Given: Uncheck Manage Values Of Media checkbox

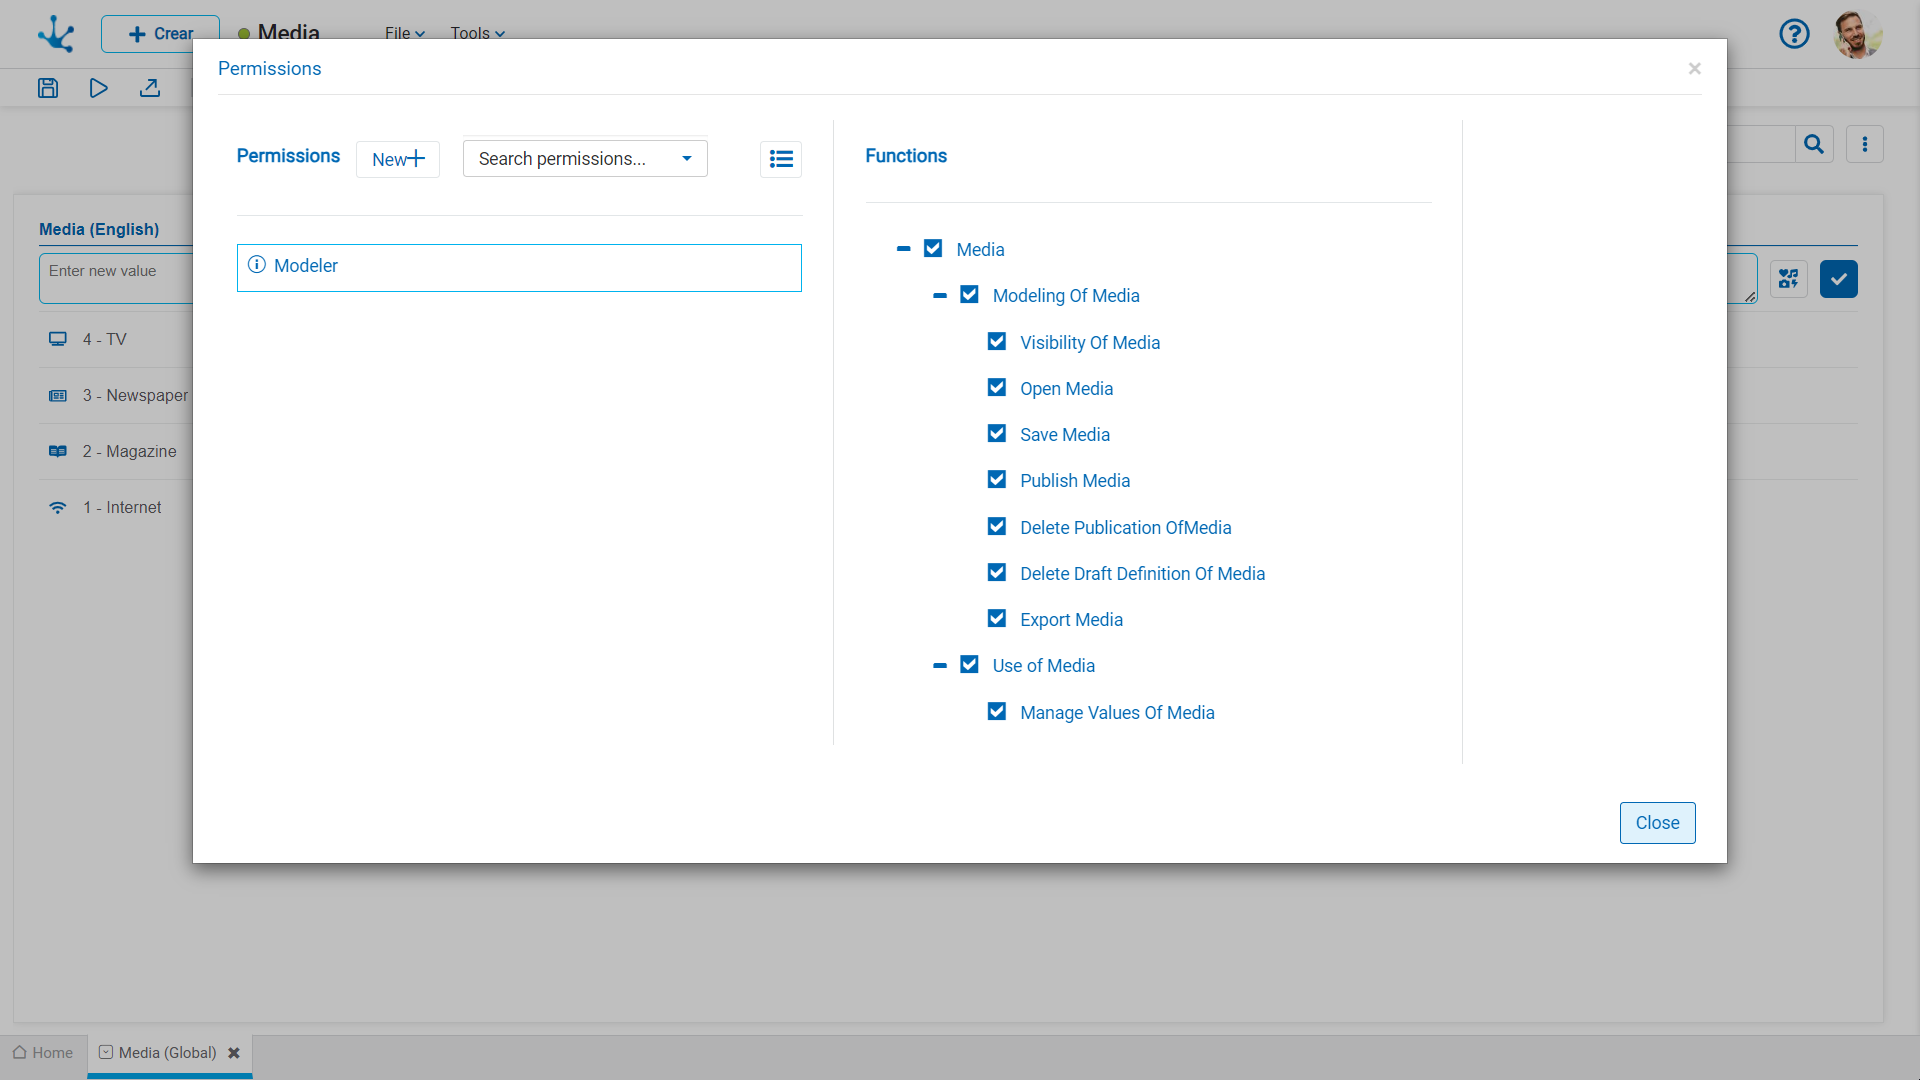Looking at the screenshot, I should click(x=997, y=712).
